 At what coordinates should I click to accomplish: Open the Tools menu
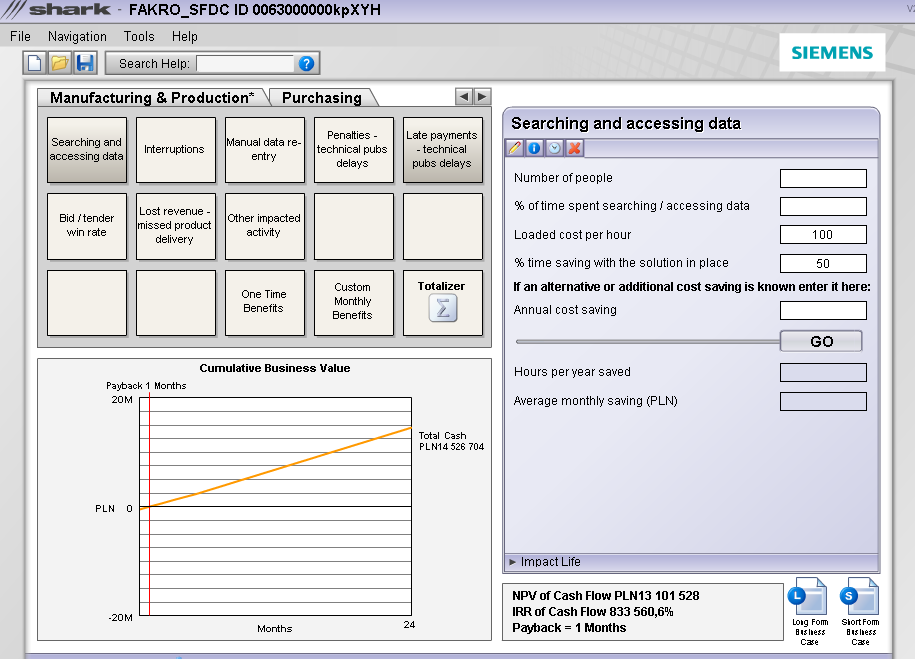(139, 36)
